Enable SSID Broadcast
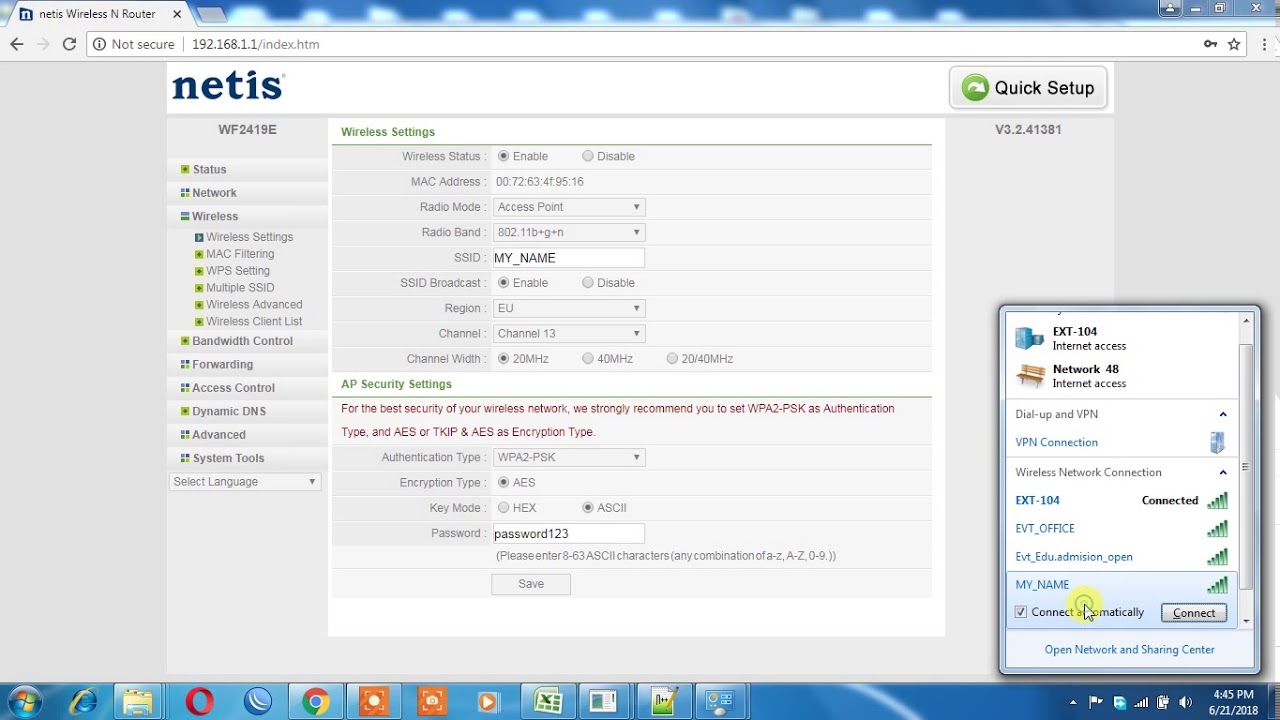 click(x=504, y=283)
